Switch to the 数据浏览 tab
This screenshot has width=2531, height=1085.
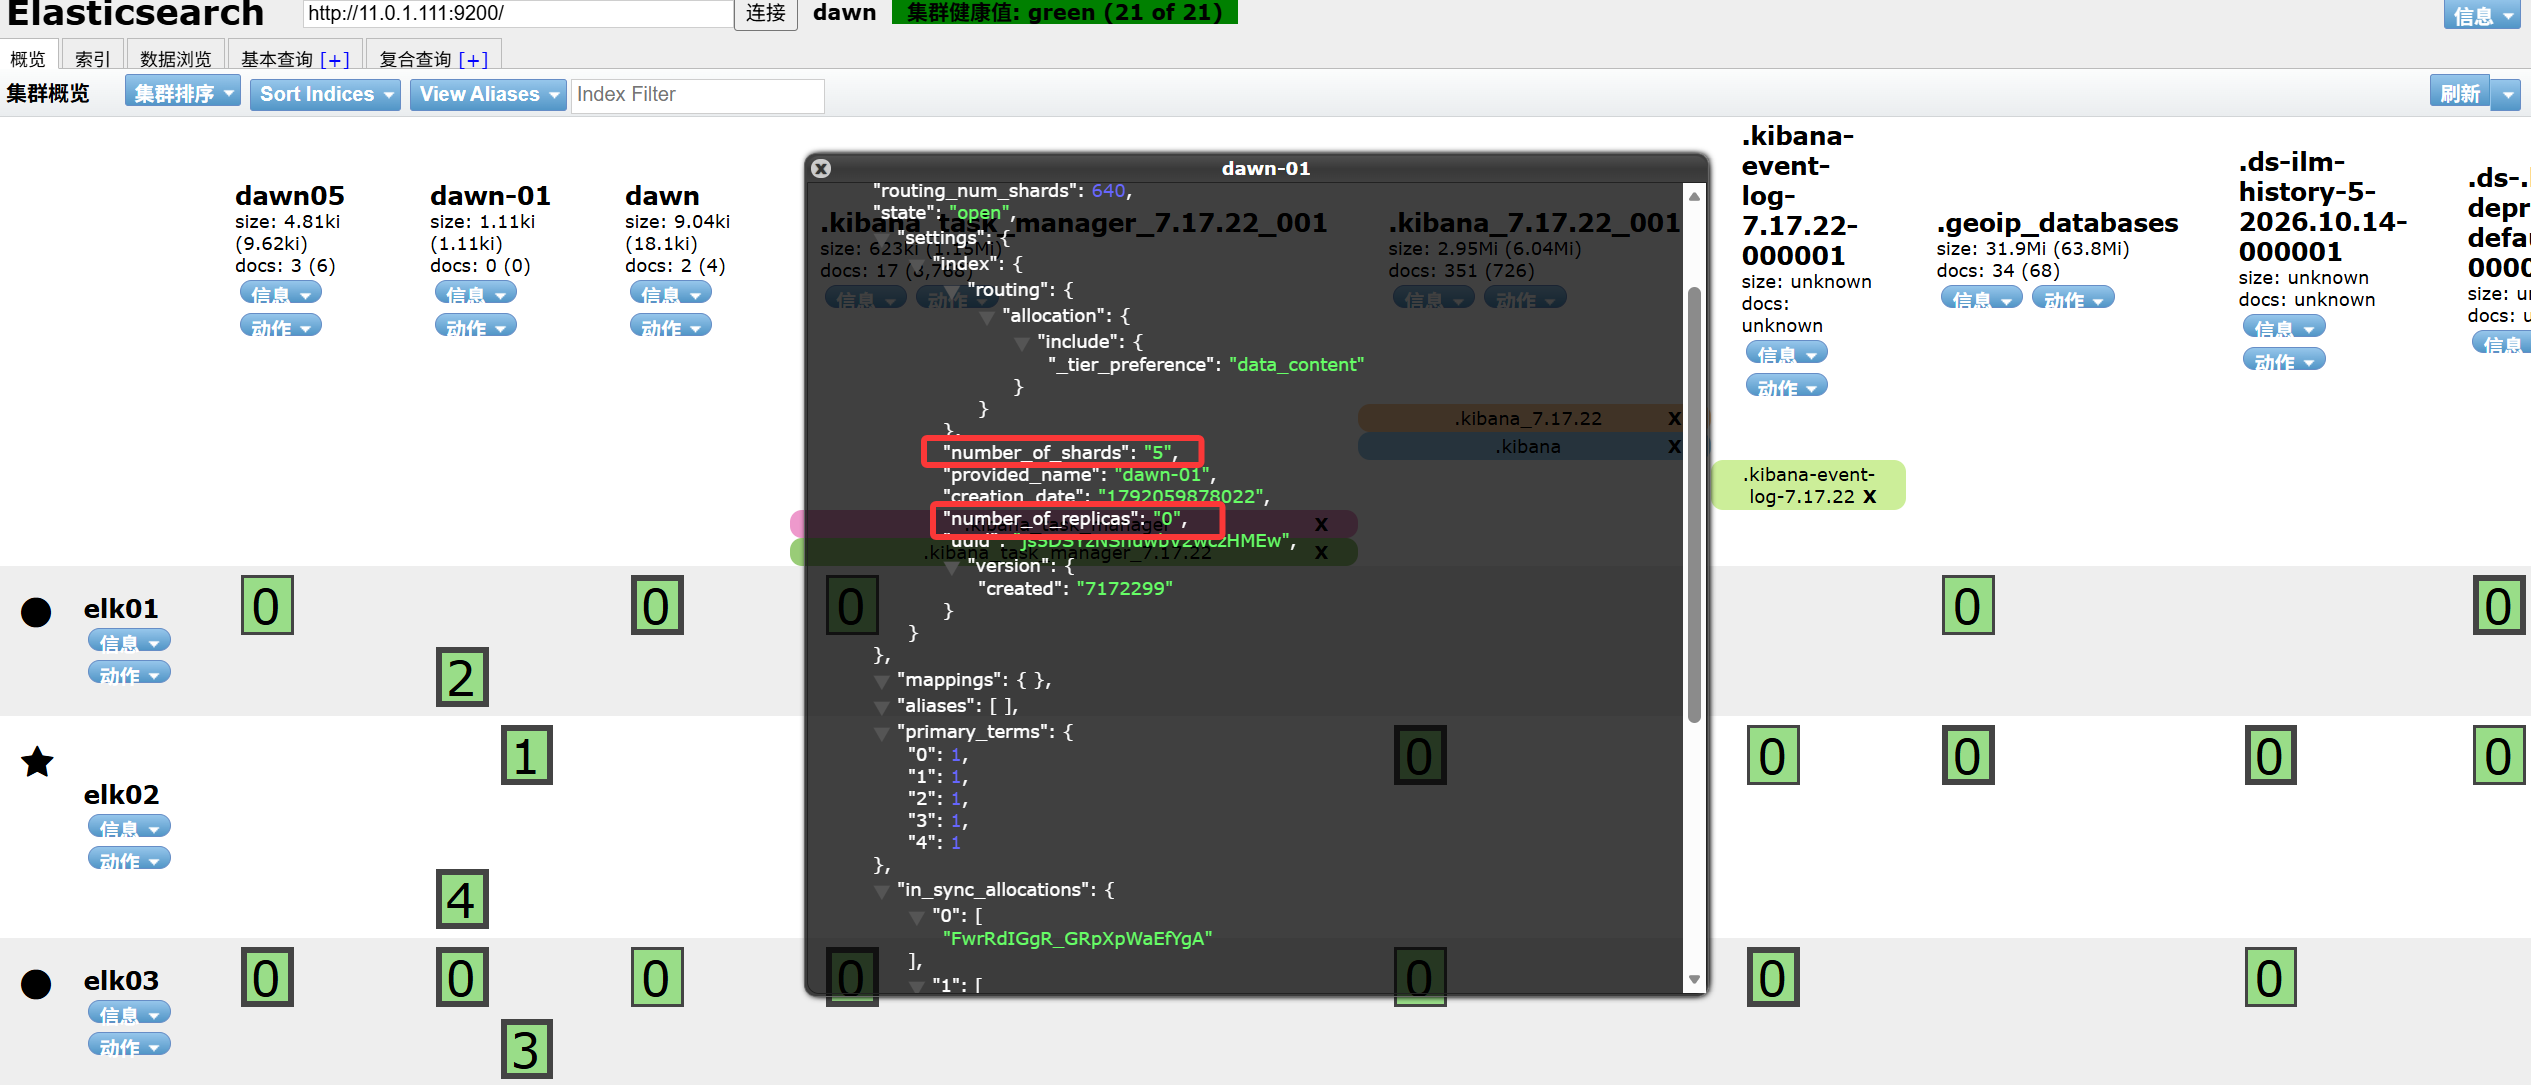tap(176, 58)
